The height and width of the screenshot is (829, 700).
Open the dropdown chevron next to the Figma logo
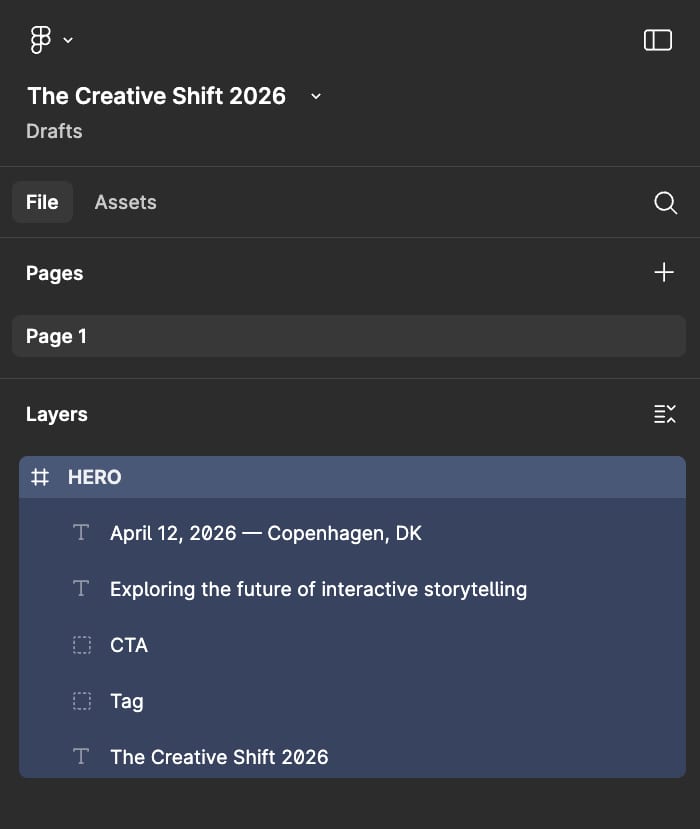[x=67, y=41]
